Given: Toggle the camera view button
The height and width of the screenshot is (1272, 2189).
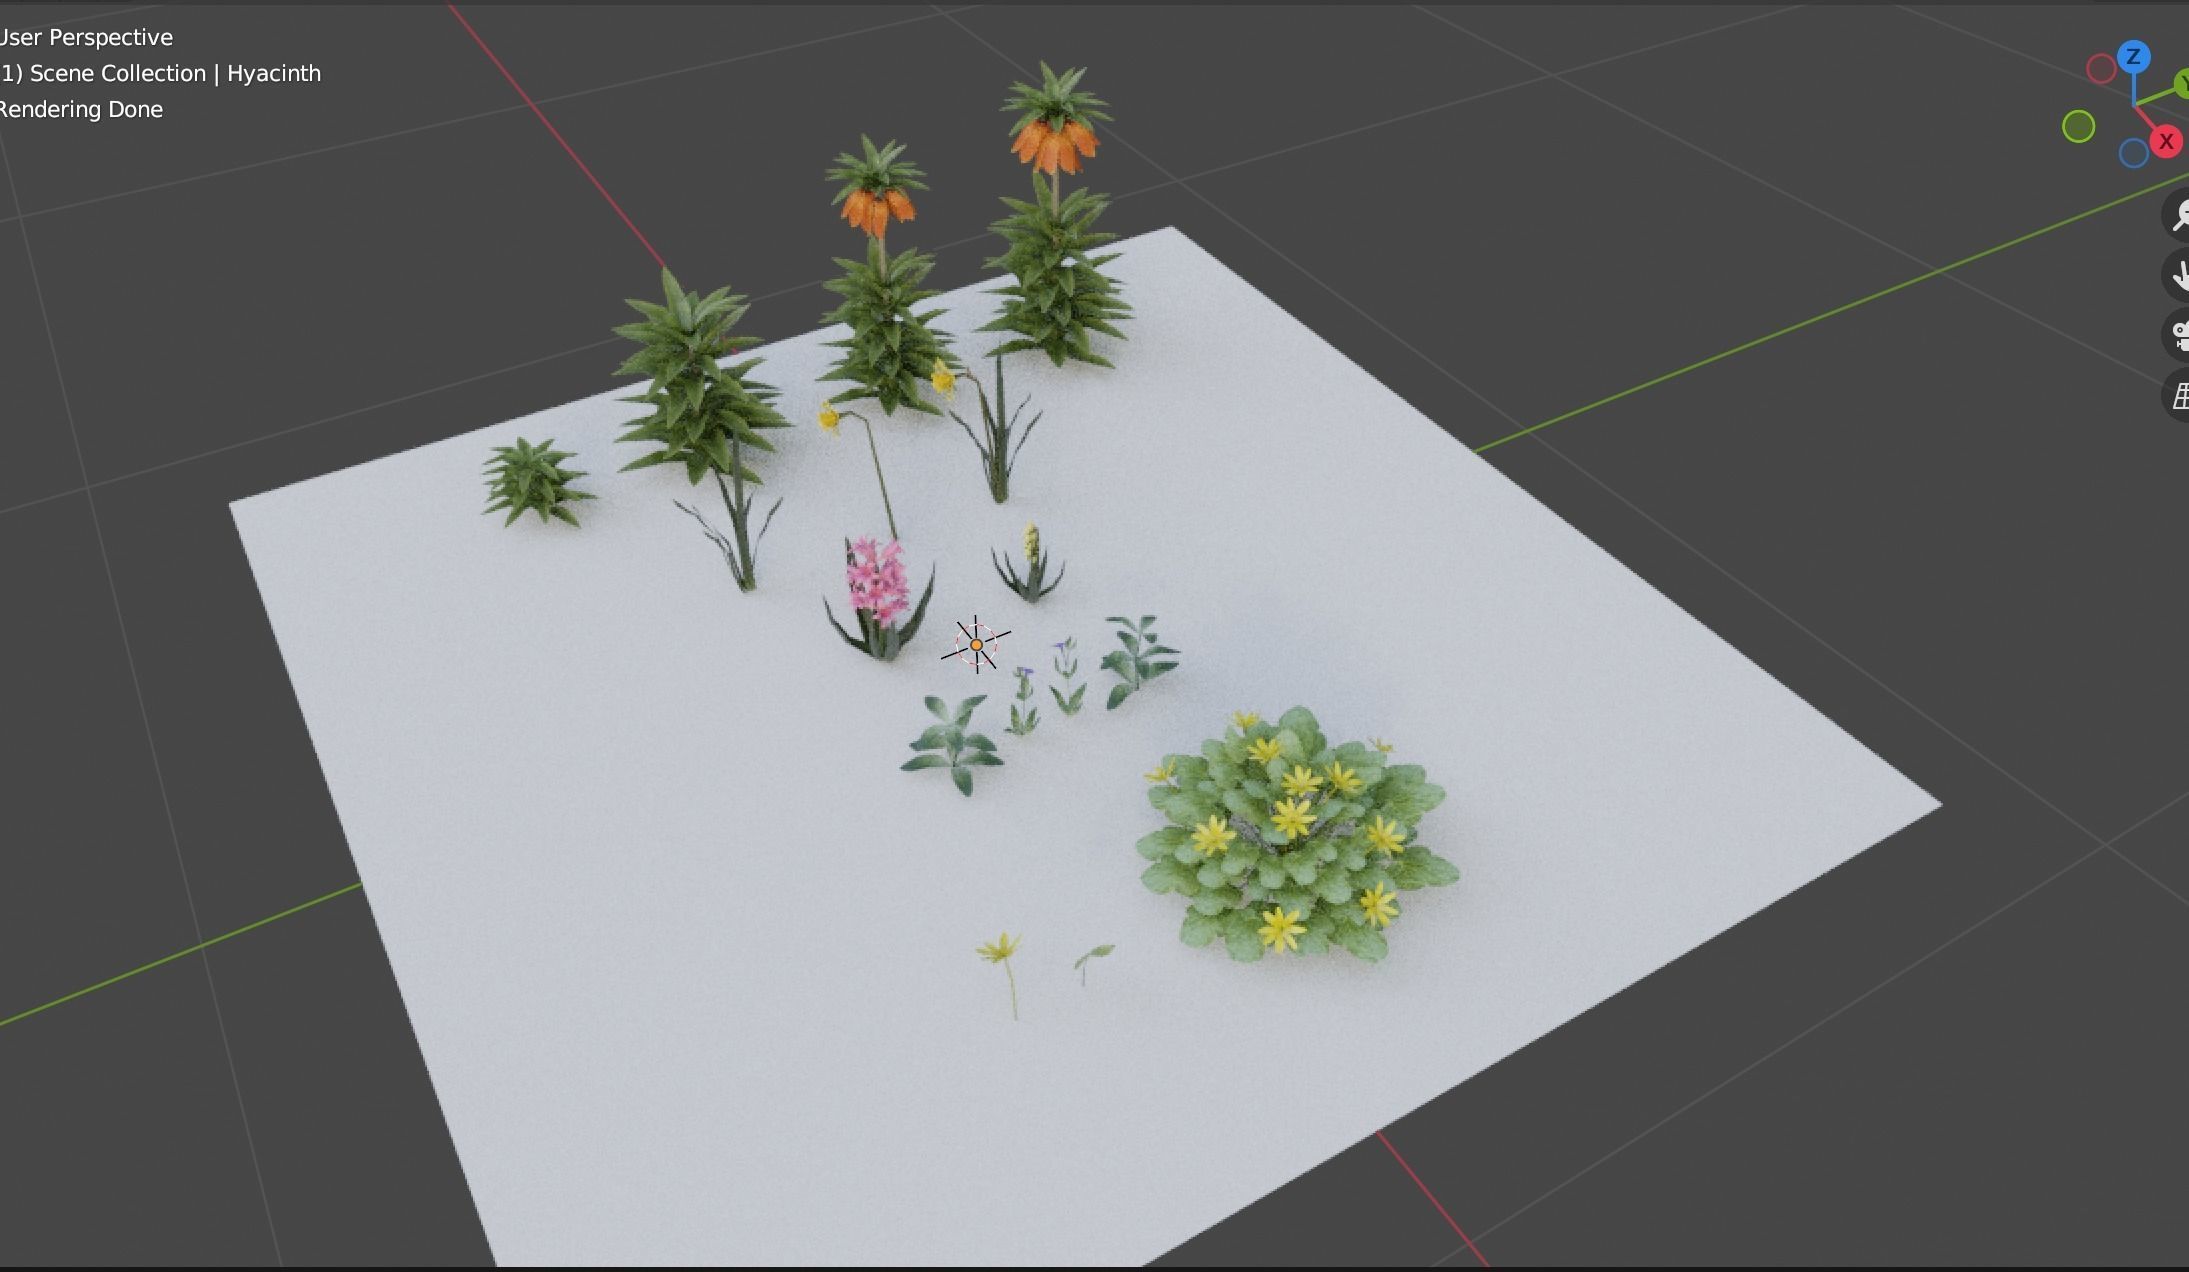Looking at the screenshot, I should pyautogui.click(x=2177, y=335).
